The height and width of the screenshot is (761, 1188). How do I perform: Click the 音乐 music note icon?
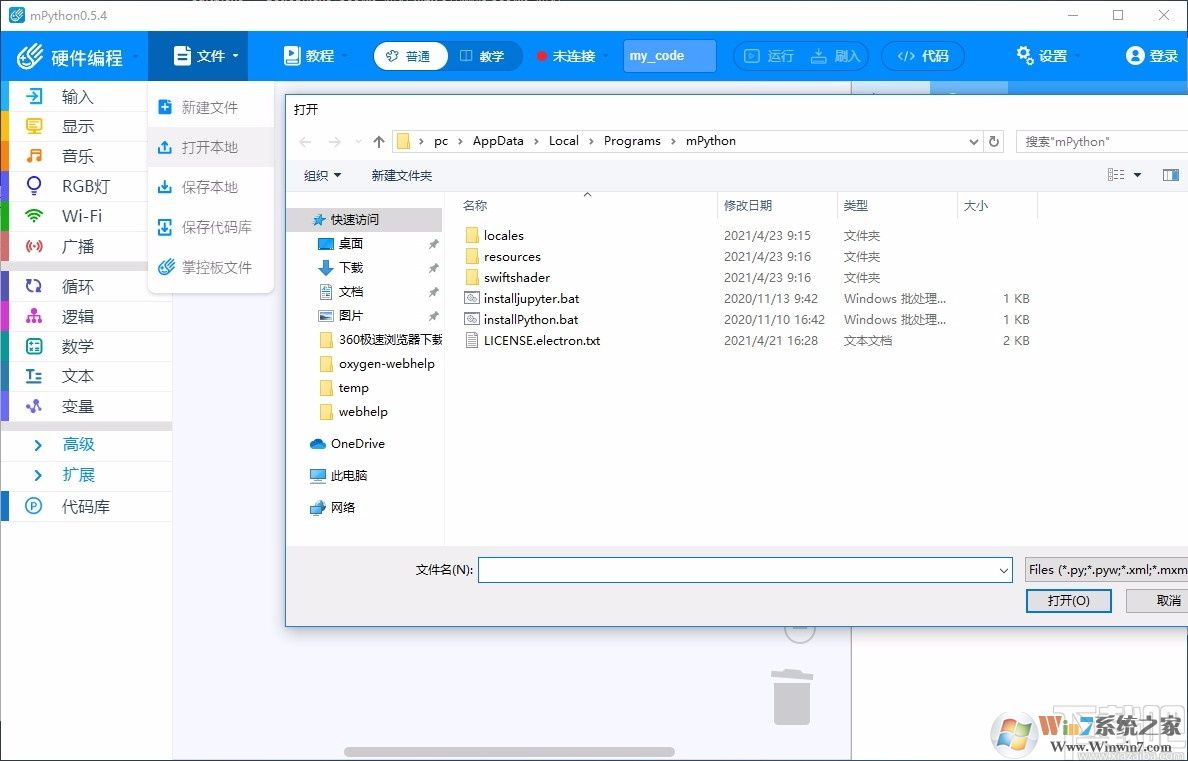(34, 156)
